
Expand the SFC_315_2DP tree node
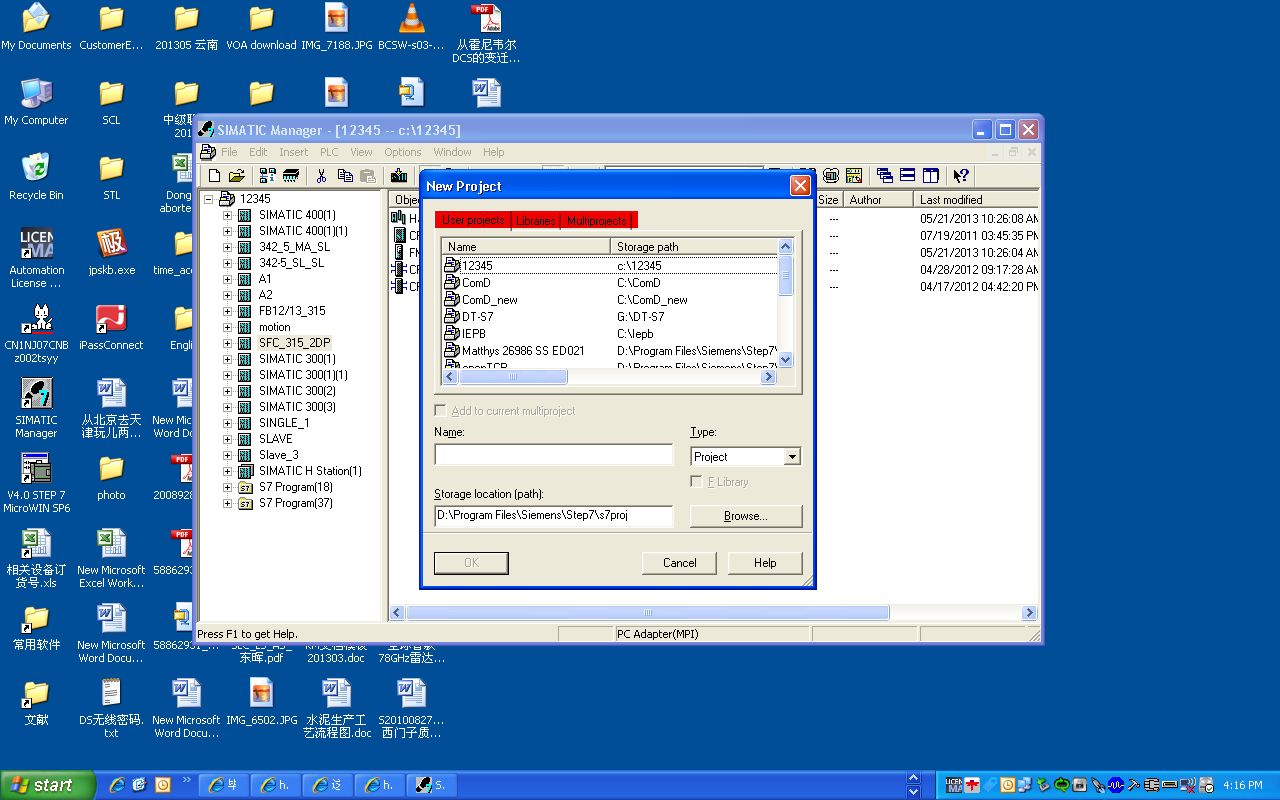coord(227,343)
